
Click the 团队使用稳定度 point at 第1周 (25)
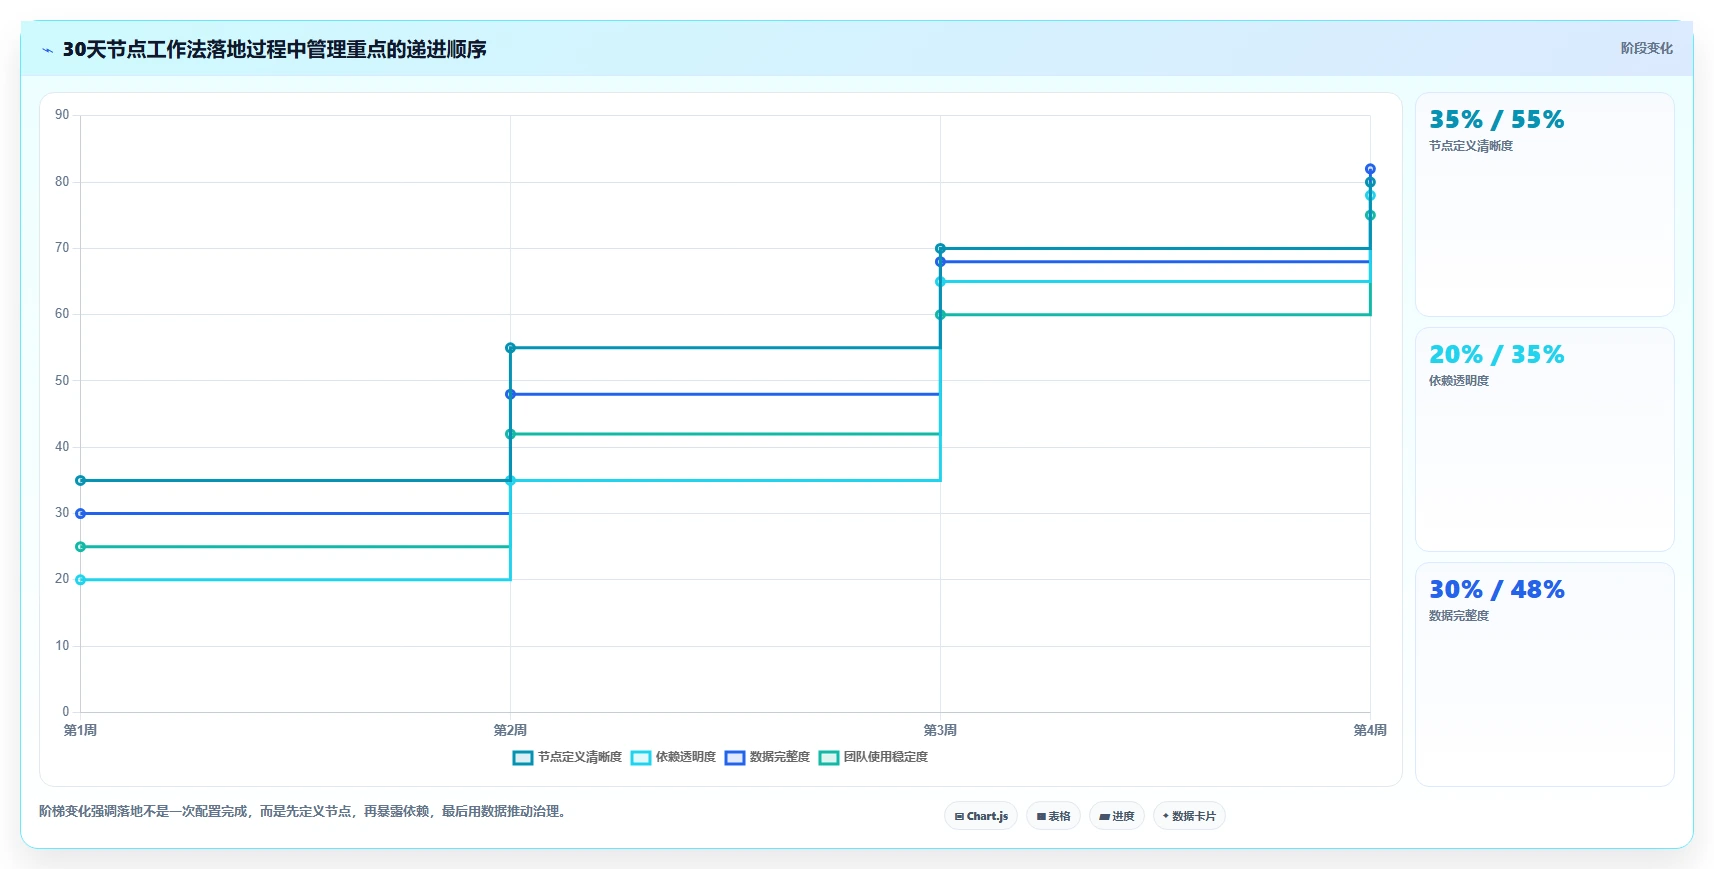[80, 547]
